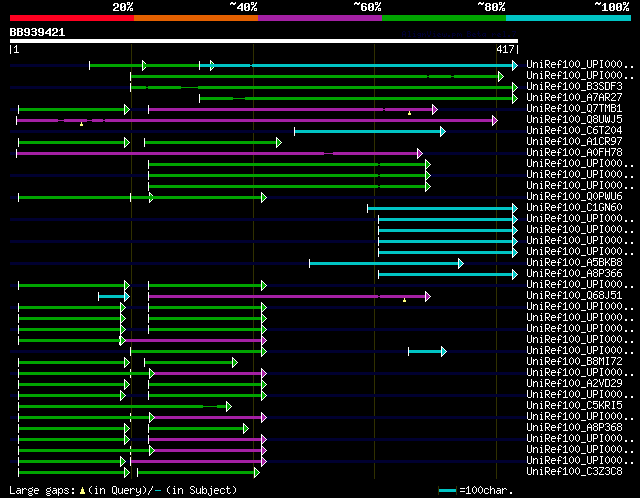Screen dimensions: 640x498
Task: Click the cyan ~100% color band
Action: [x=569, y=18]
